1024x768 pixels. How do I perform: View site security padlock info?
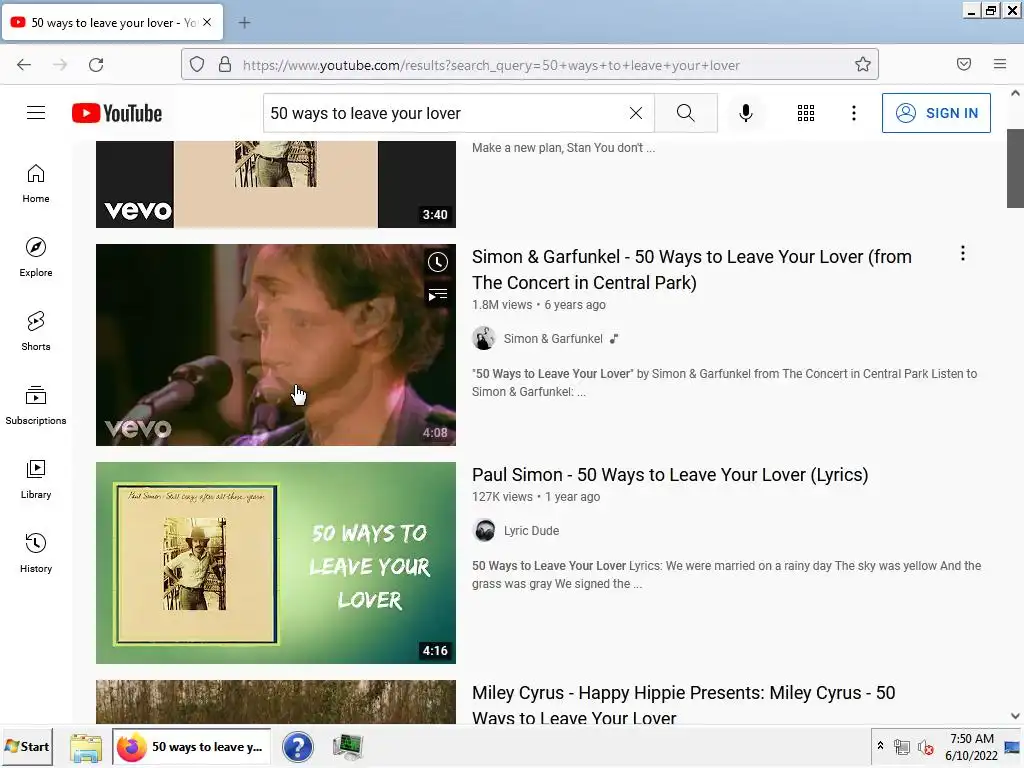tap(225, 65)
